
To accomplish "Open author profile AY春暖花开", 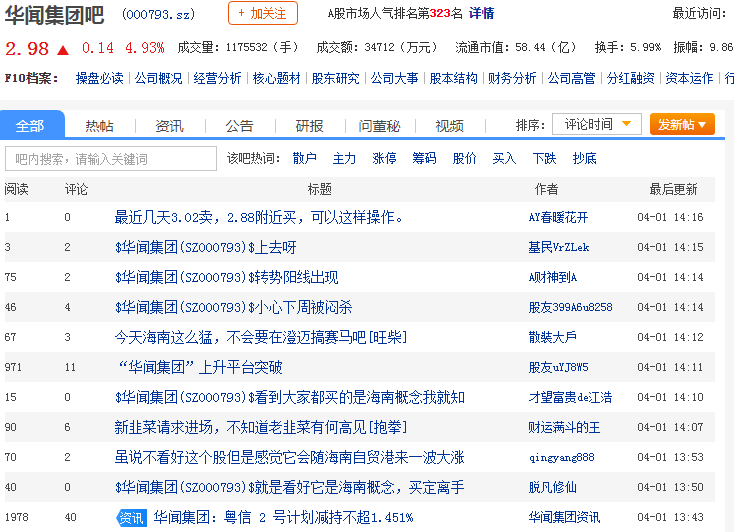I will [x=558, y=217].
